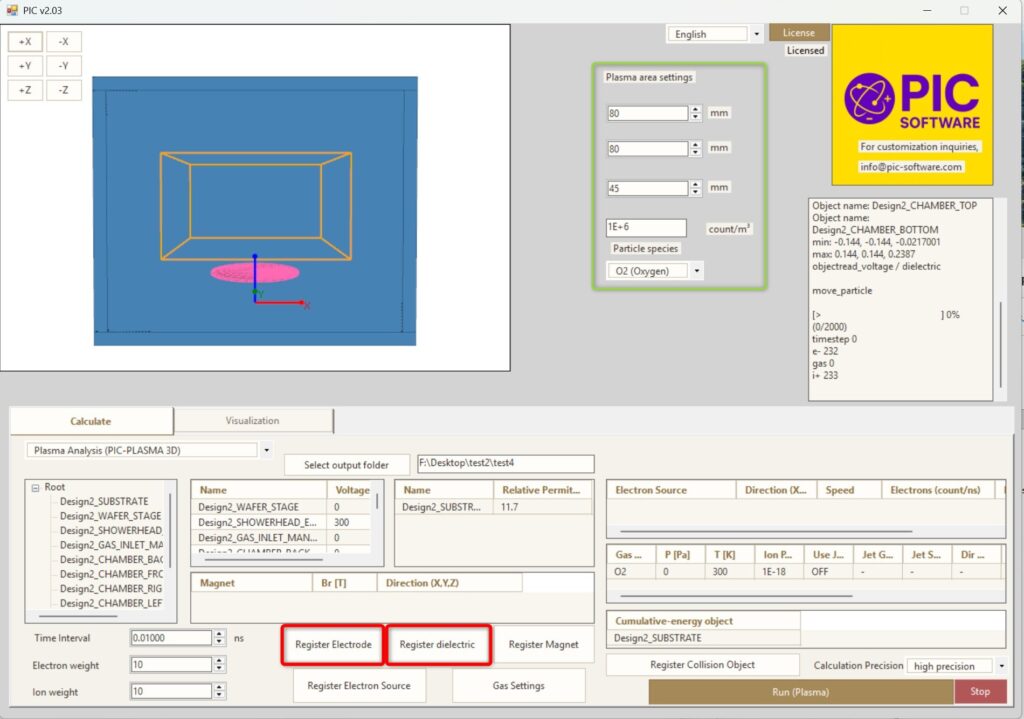This screenshot has height=719, width=1024.
Task: Switch view to +Z axis
Action: pos(25,90)
